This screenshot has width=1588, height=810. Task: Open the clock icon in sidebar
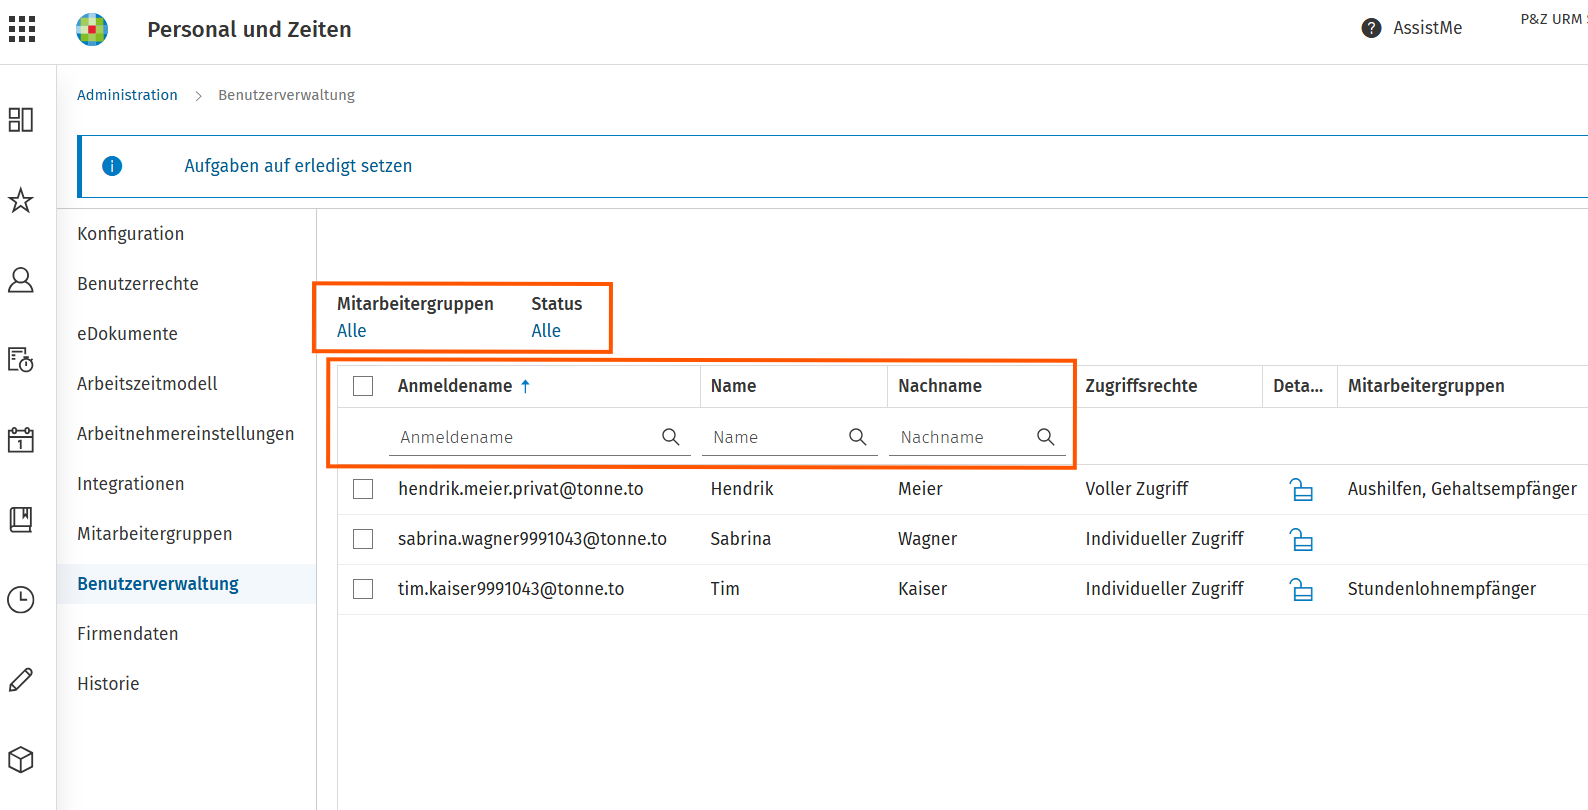pyautogui.click(x=21, y=600)
